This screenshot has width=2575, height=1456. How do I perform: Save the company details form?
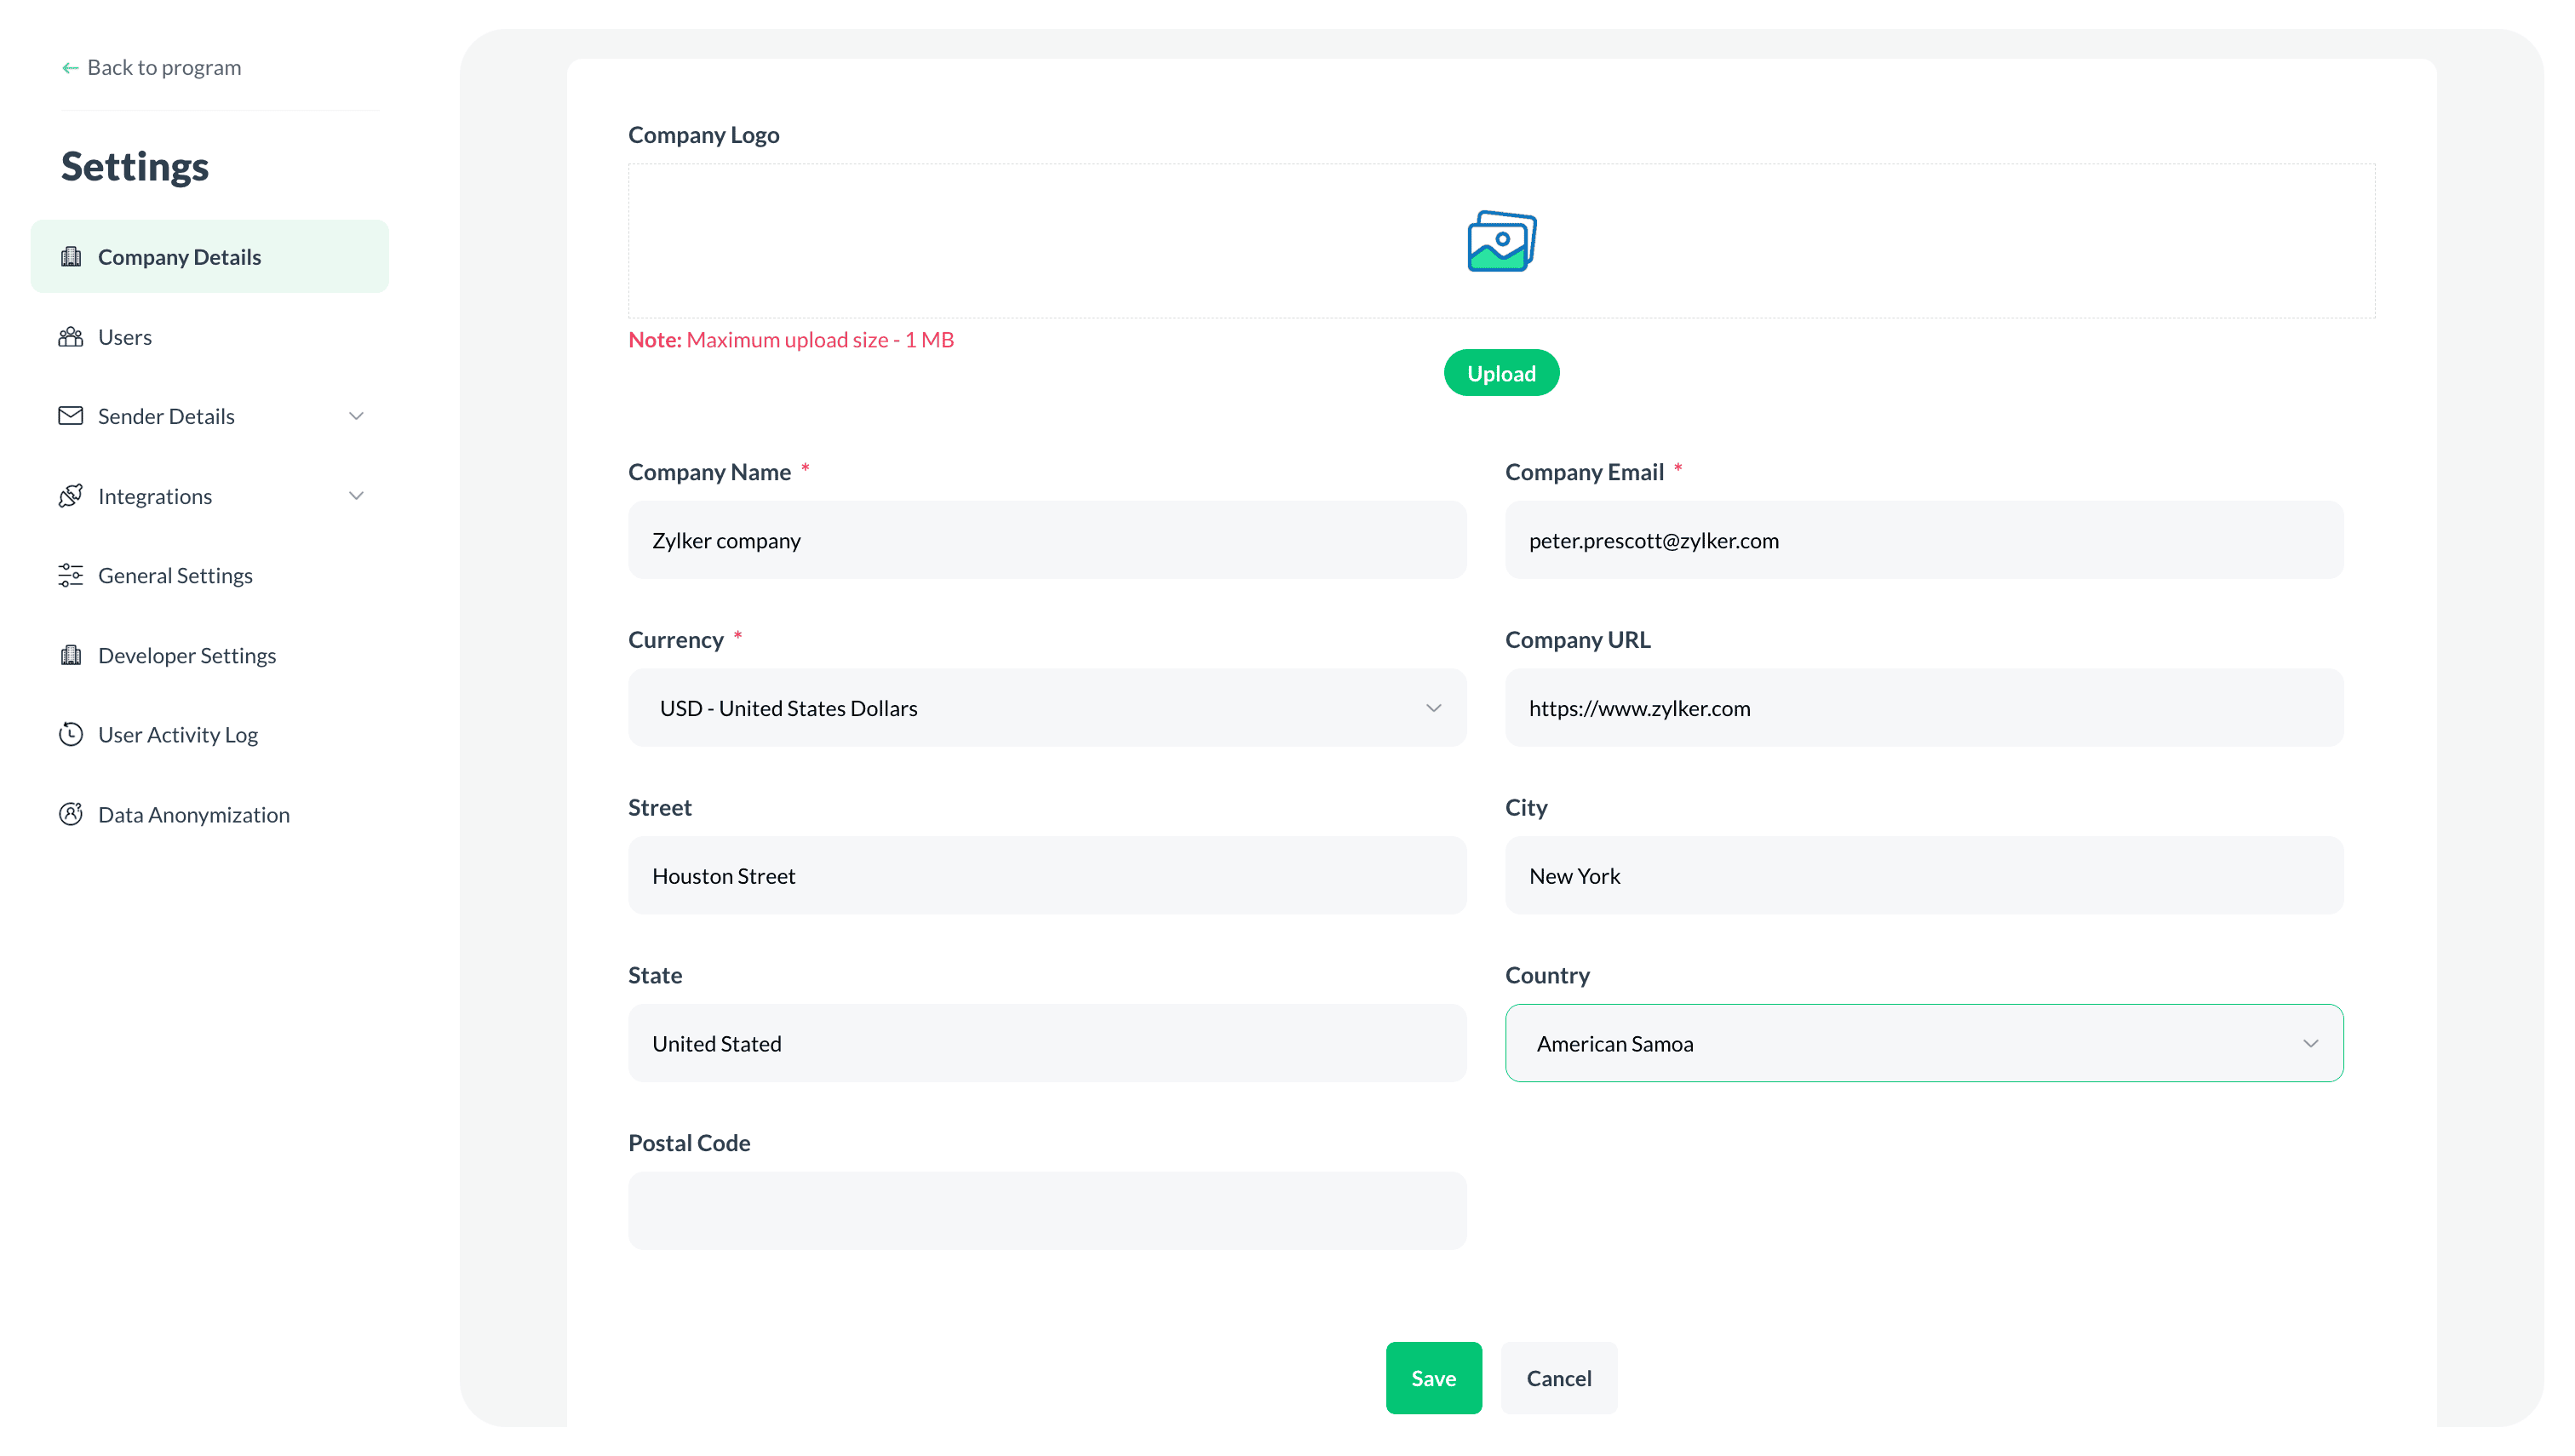tap(1433, 1377)
